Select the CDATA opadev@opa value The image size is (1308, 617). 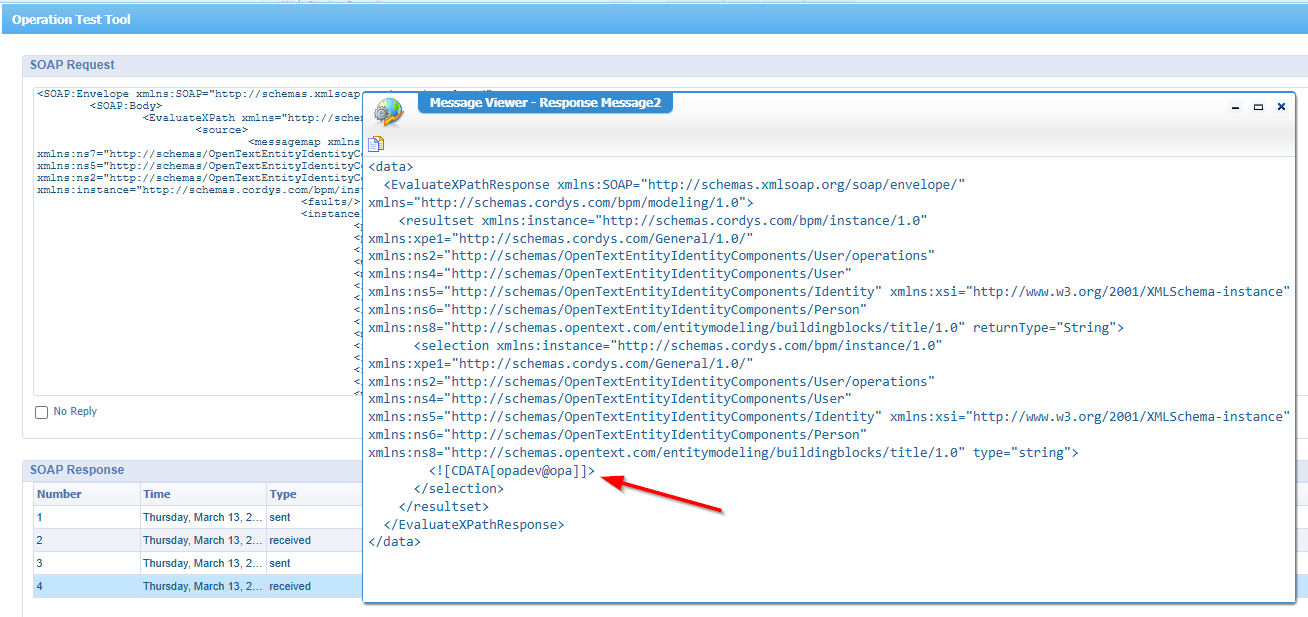pos(510,471)
